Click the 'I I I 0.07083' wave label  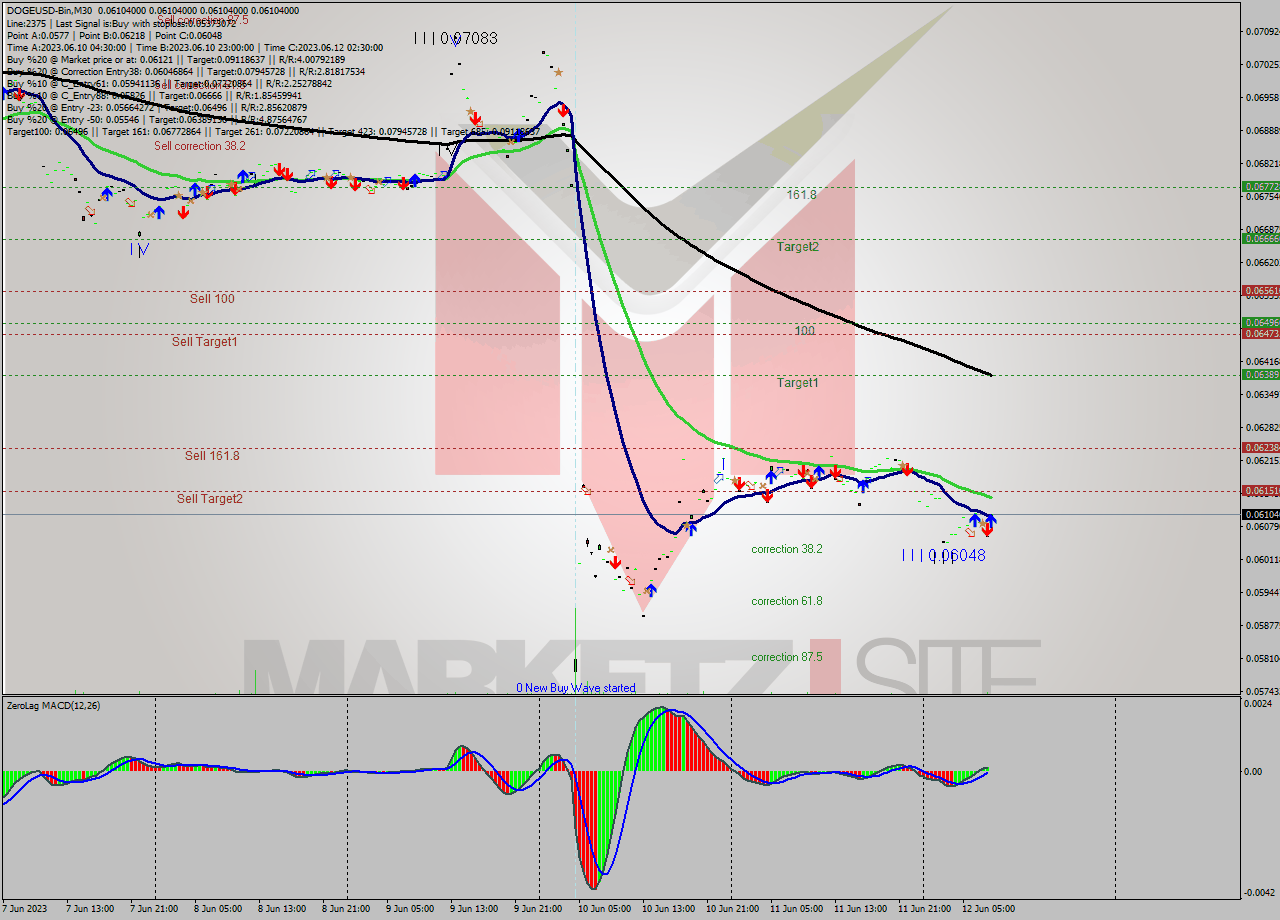456,38
